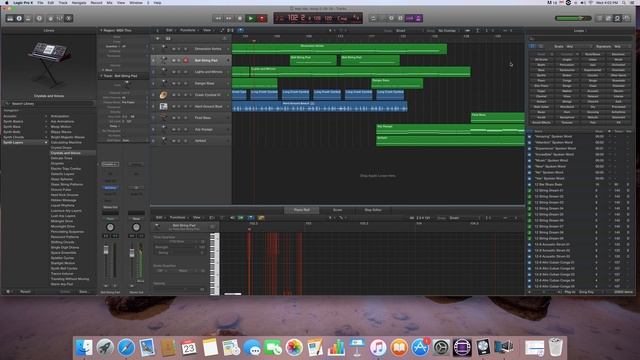
Task: Open Track menu in menu bar
Action: (63, 2)
